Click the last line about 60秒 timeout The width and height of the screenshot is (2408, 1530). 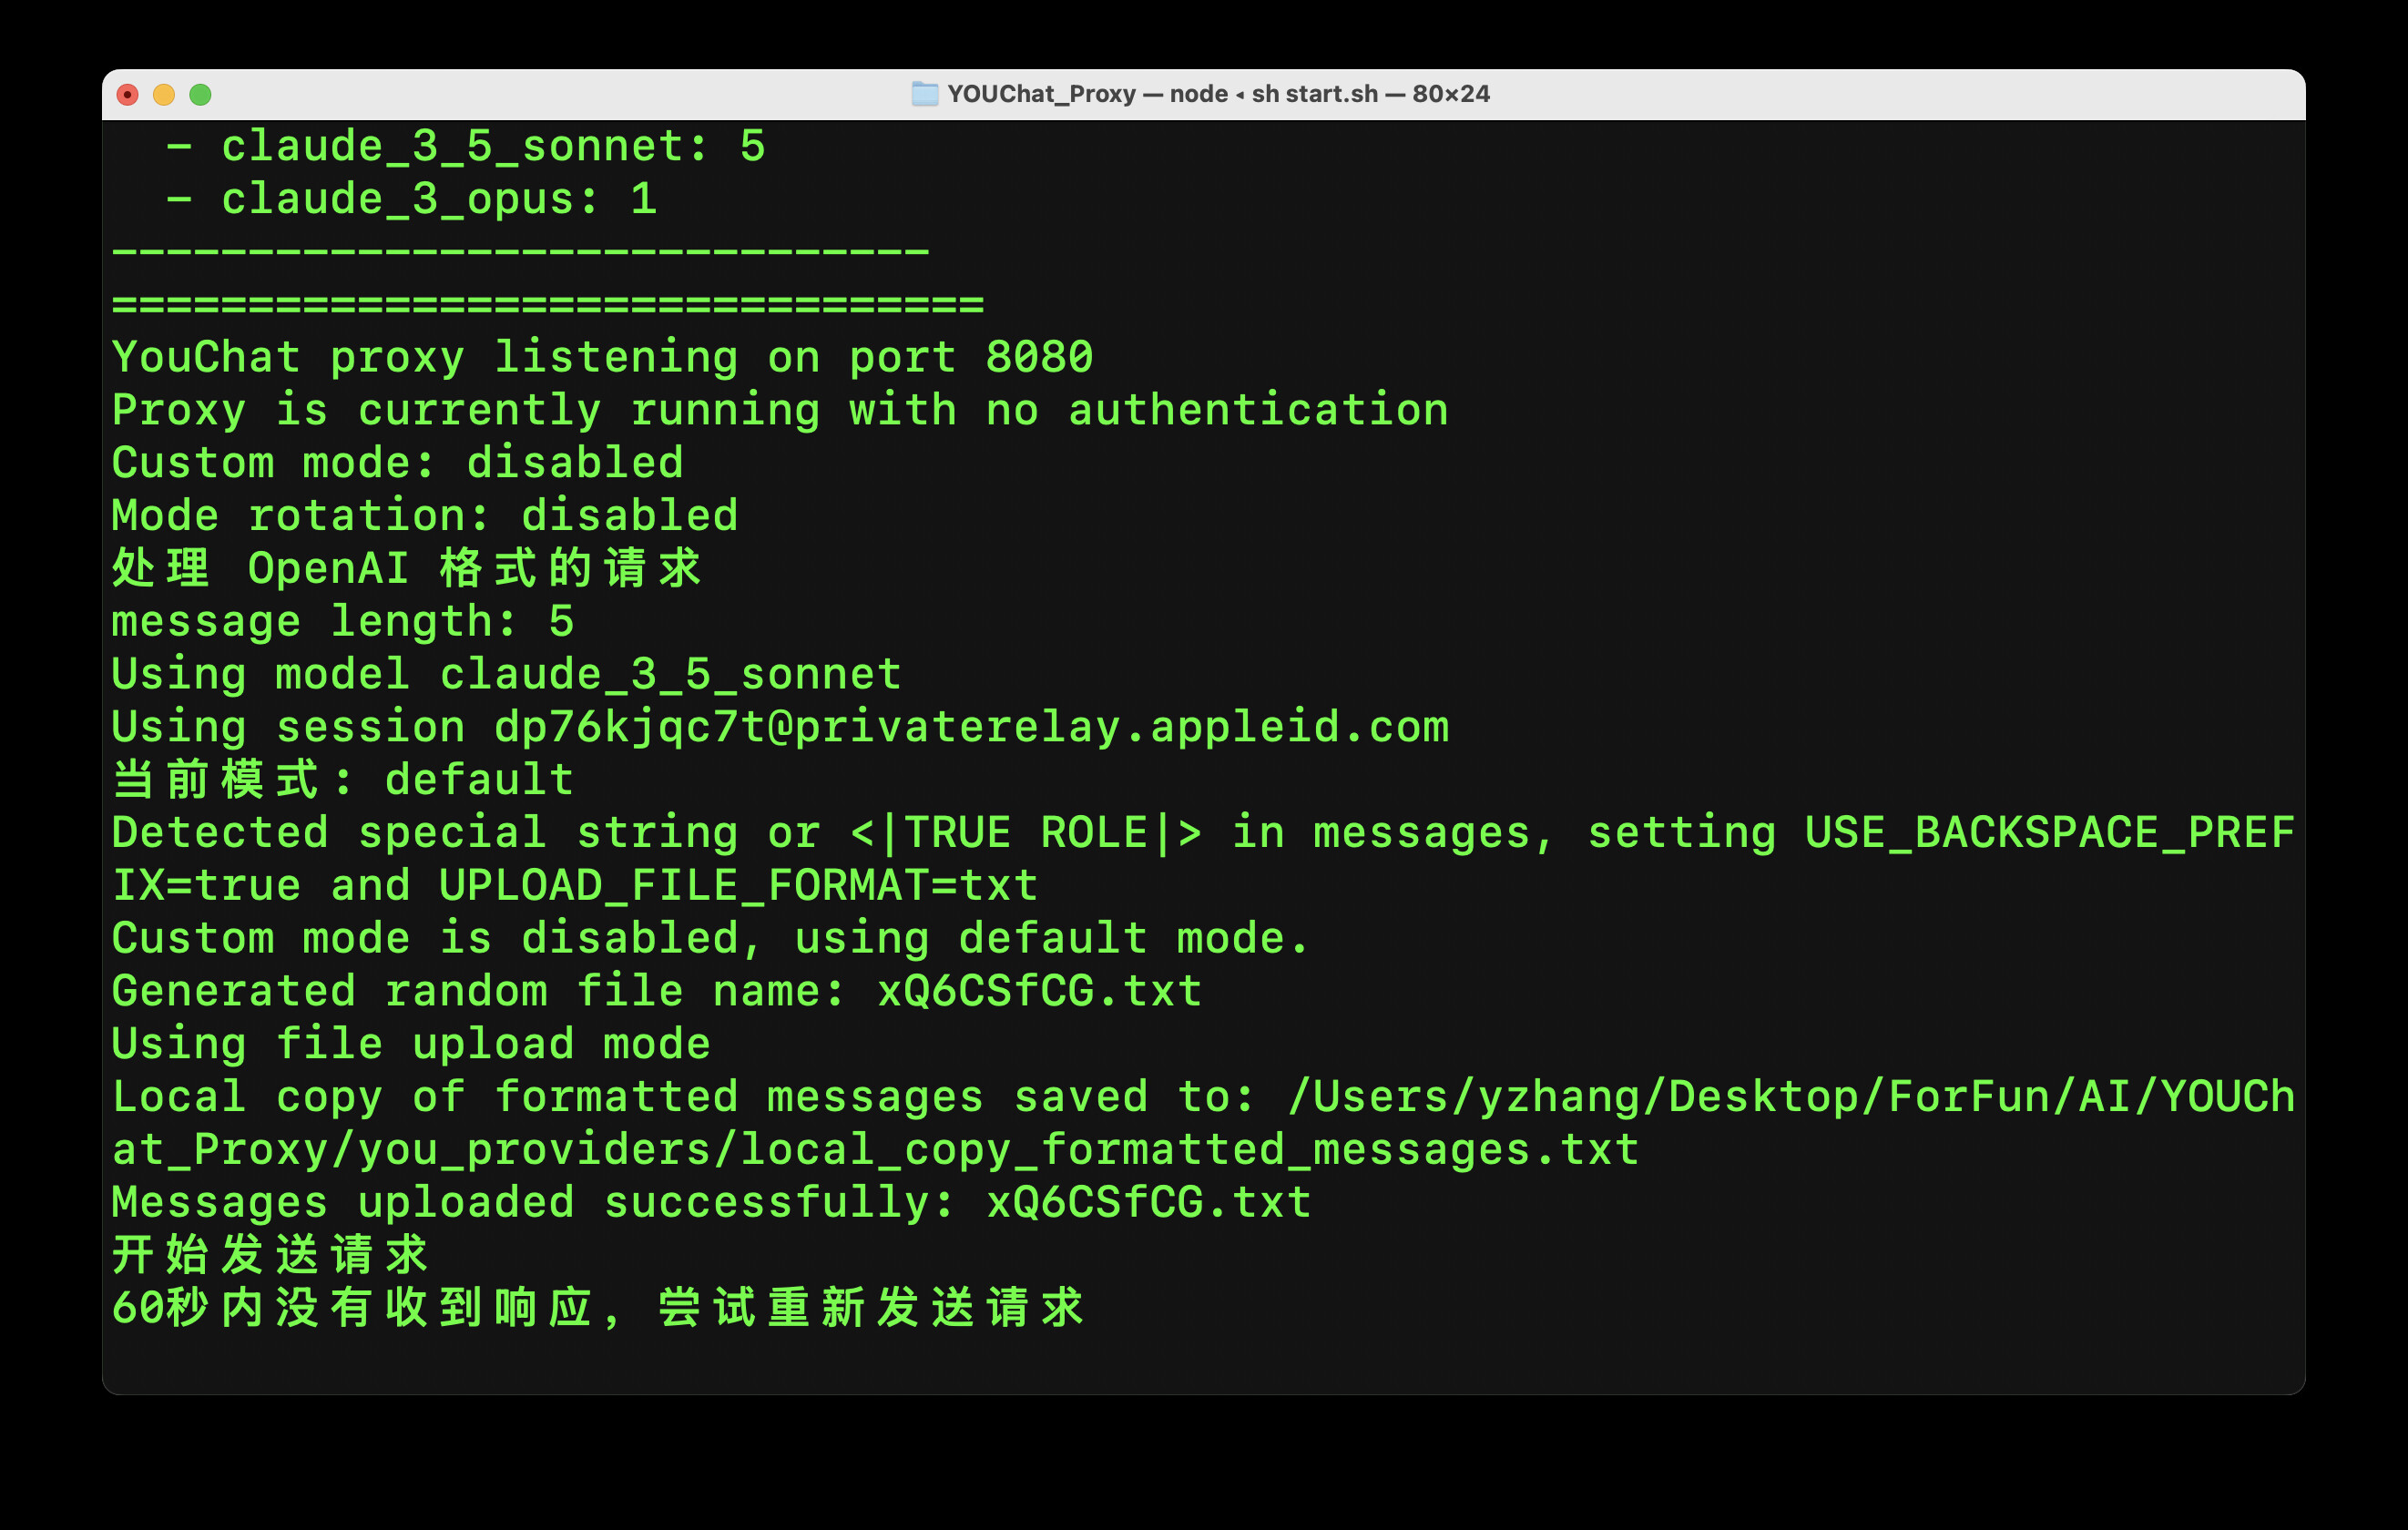tap(597, 1308)
